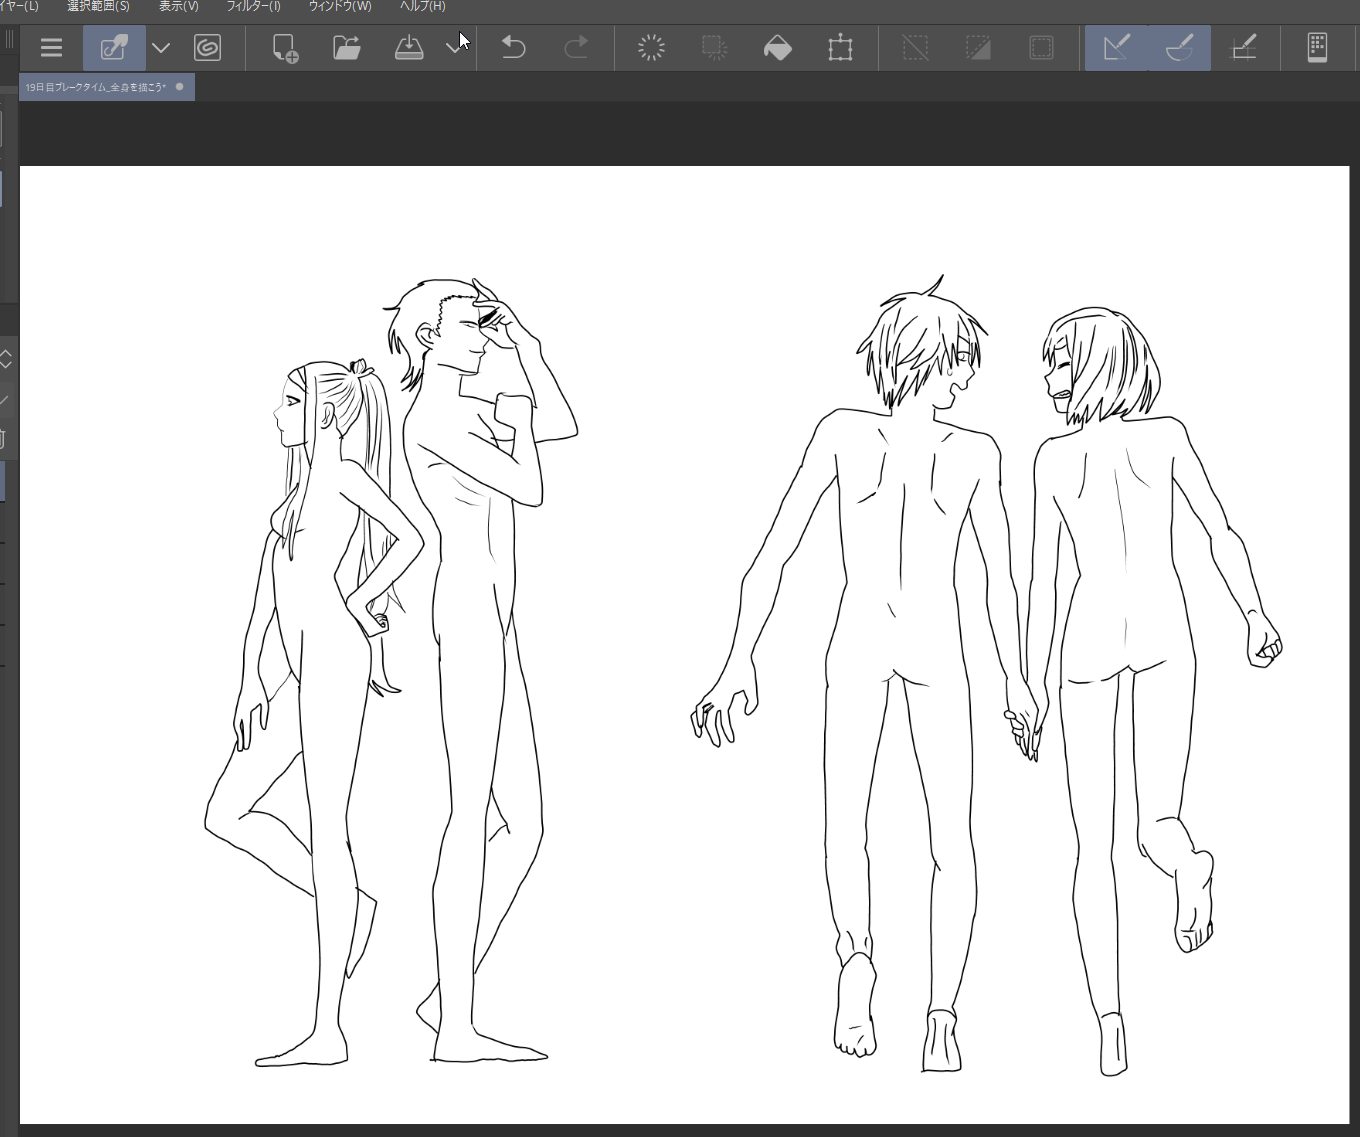The width and height of the screenshot is (1360, 1137).
Task: Click the Clear (spinner-shaped) icon
Action: 651,48
